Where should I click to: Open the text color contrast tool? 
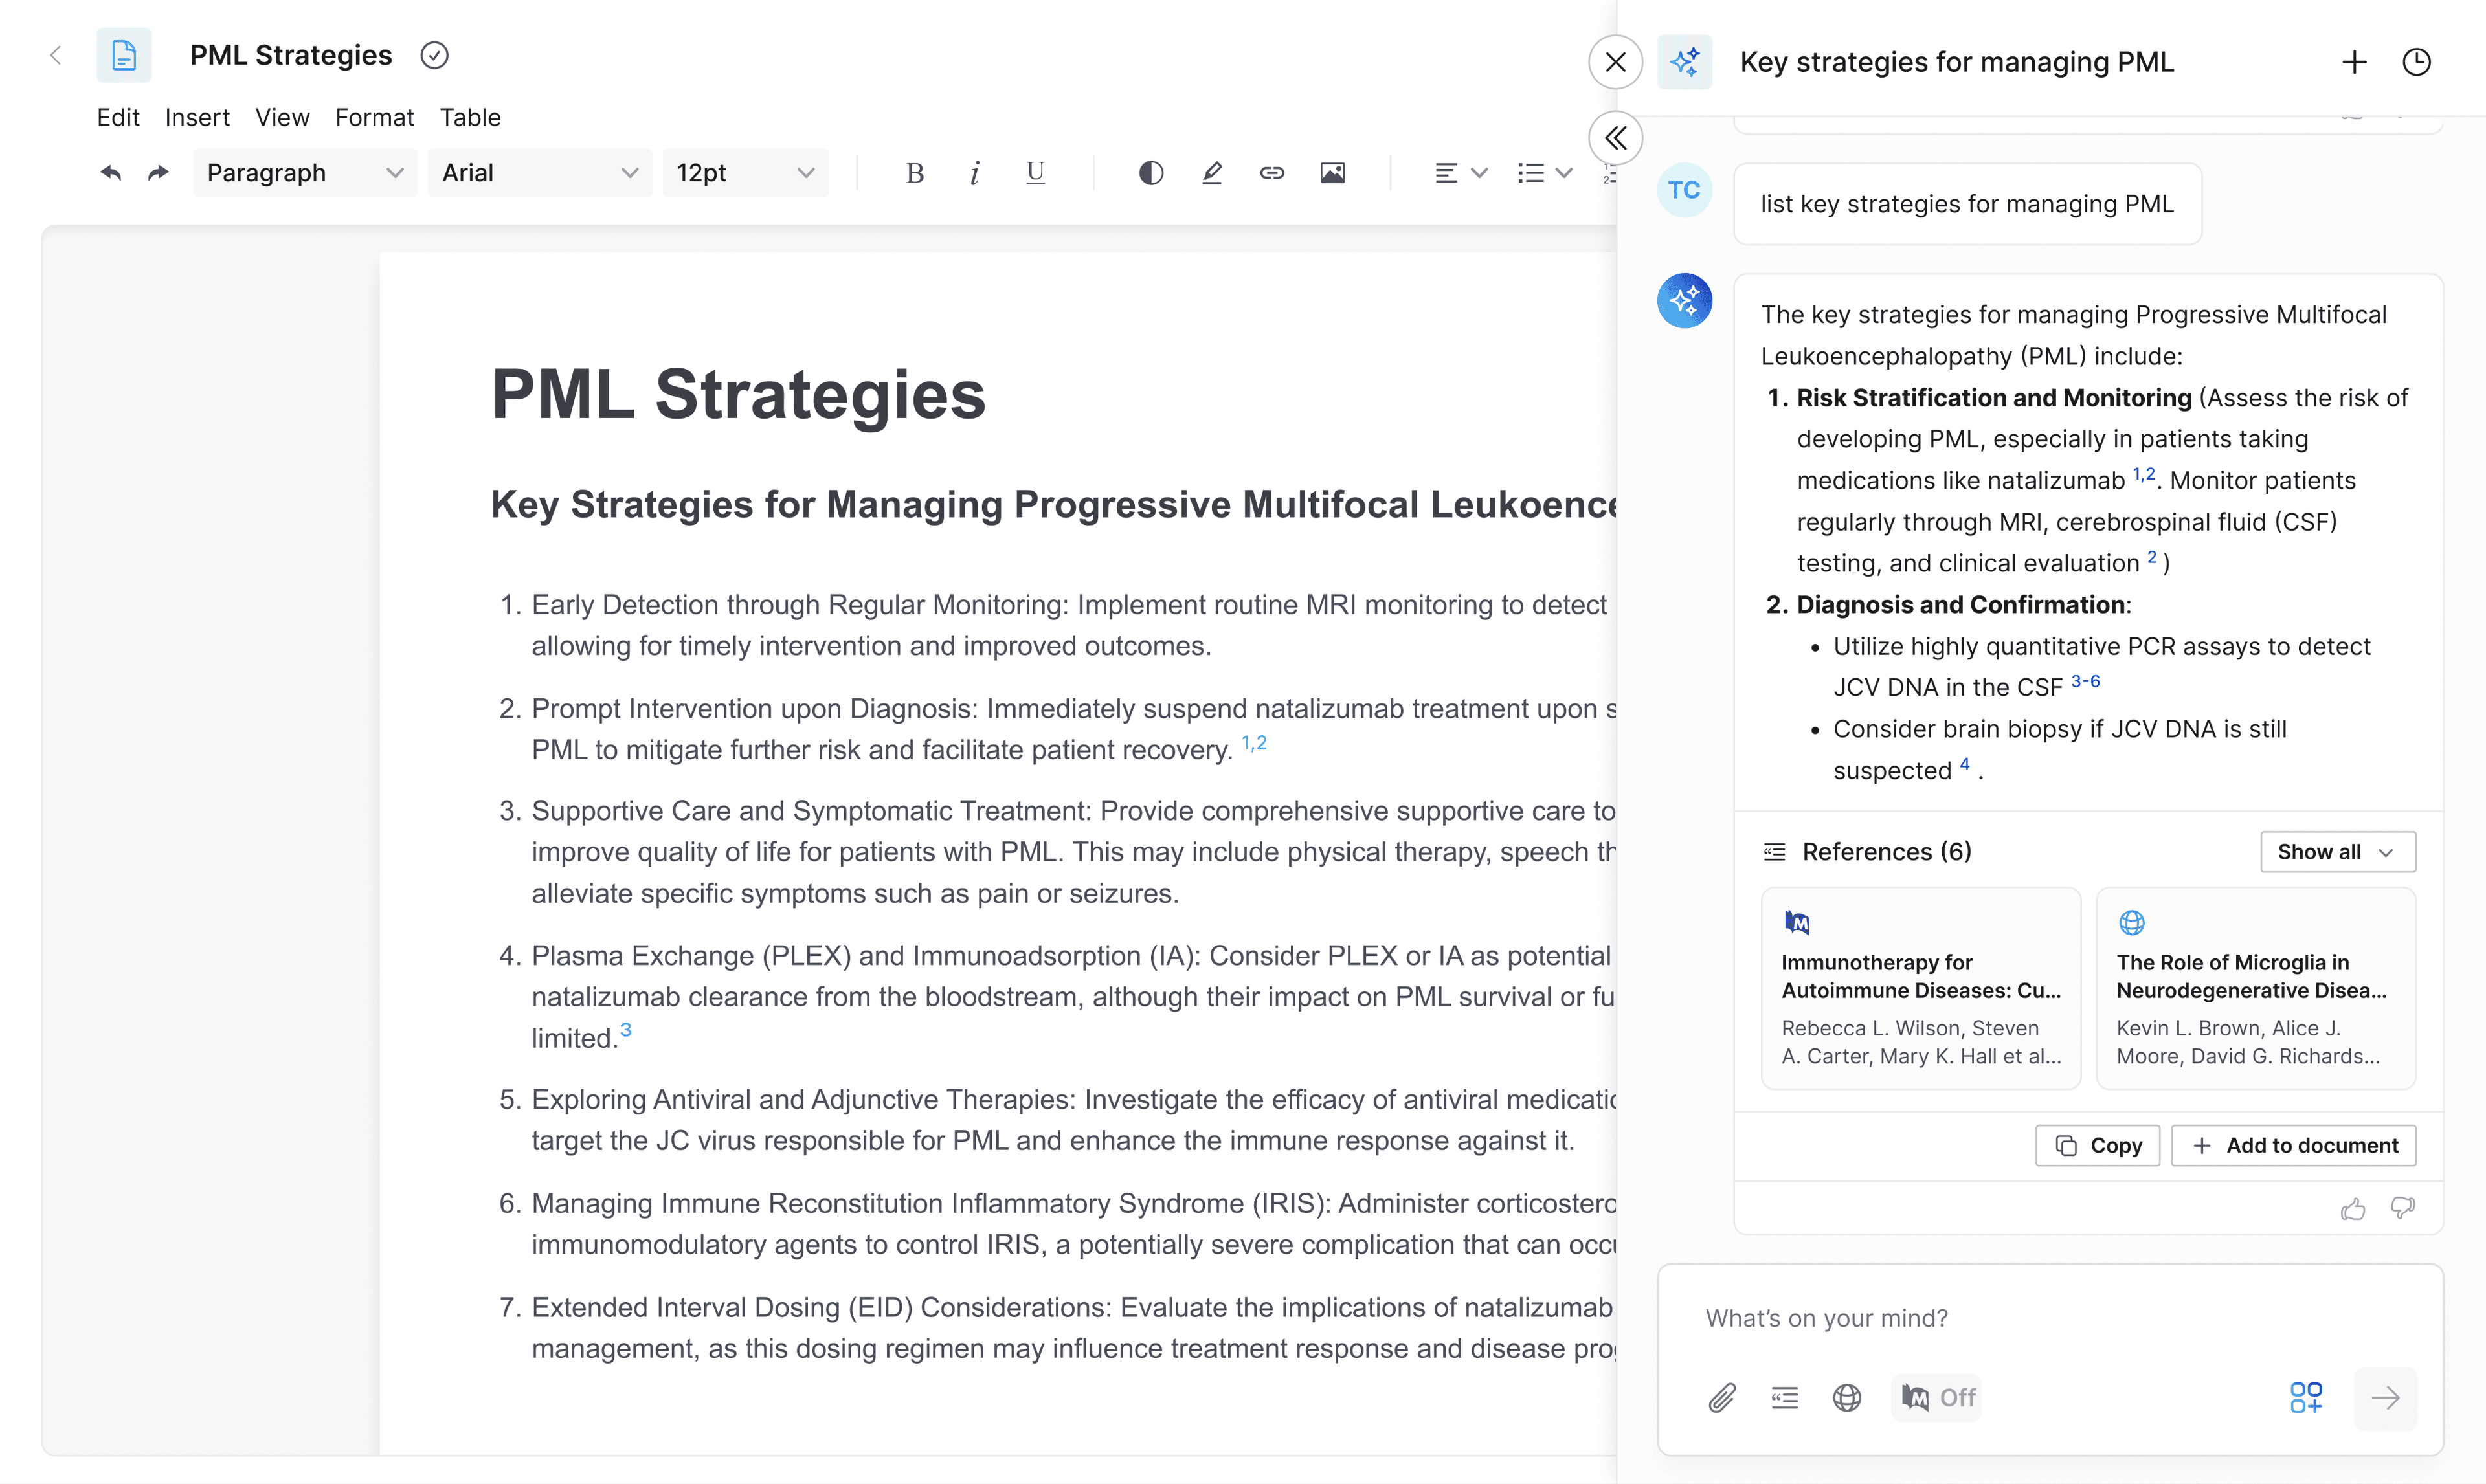[x=1151, y=173]
